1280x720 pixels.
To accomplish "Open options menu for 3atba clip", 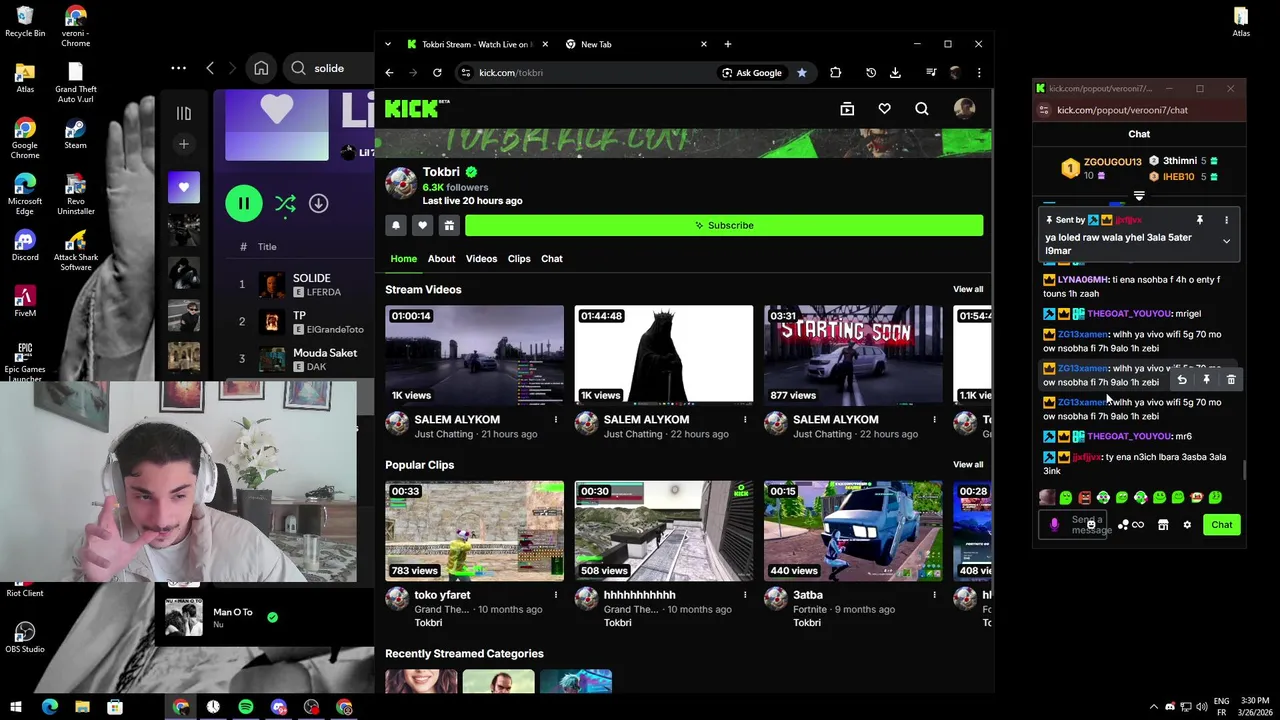I will pos(934,595).
